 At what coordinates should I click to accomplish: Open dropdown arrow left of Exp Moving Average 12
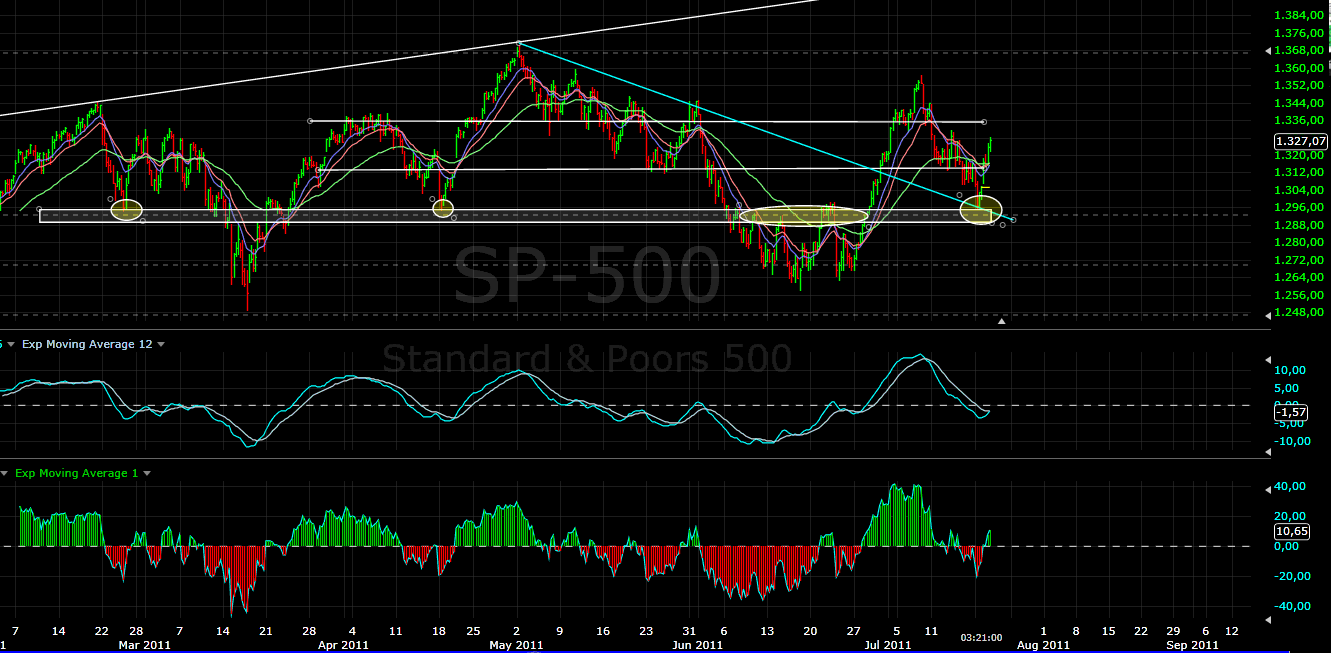tap(10, 344)
